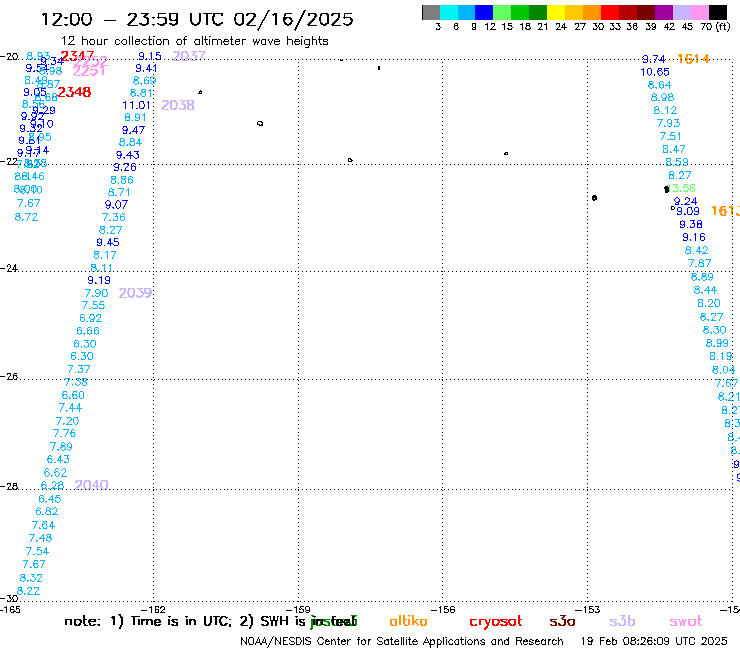Image resolution: width=740 pixels, height=650 pixels.
Task: Pick the light green swatch in the color bar
Action: tap(503, 13)
